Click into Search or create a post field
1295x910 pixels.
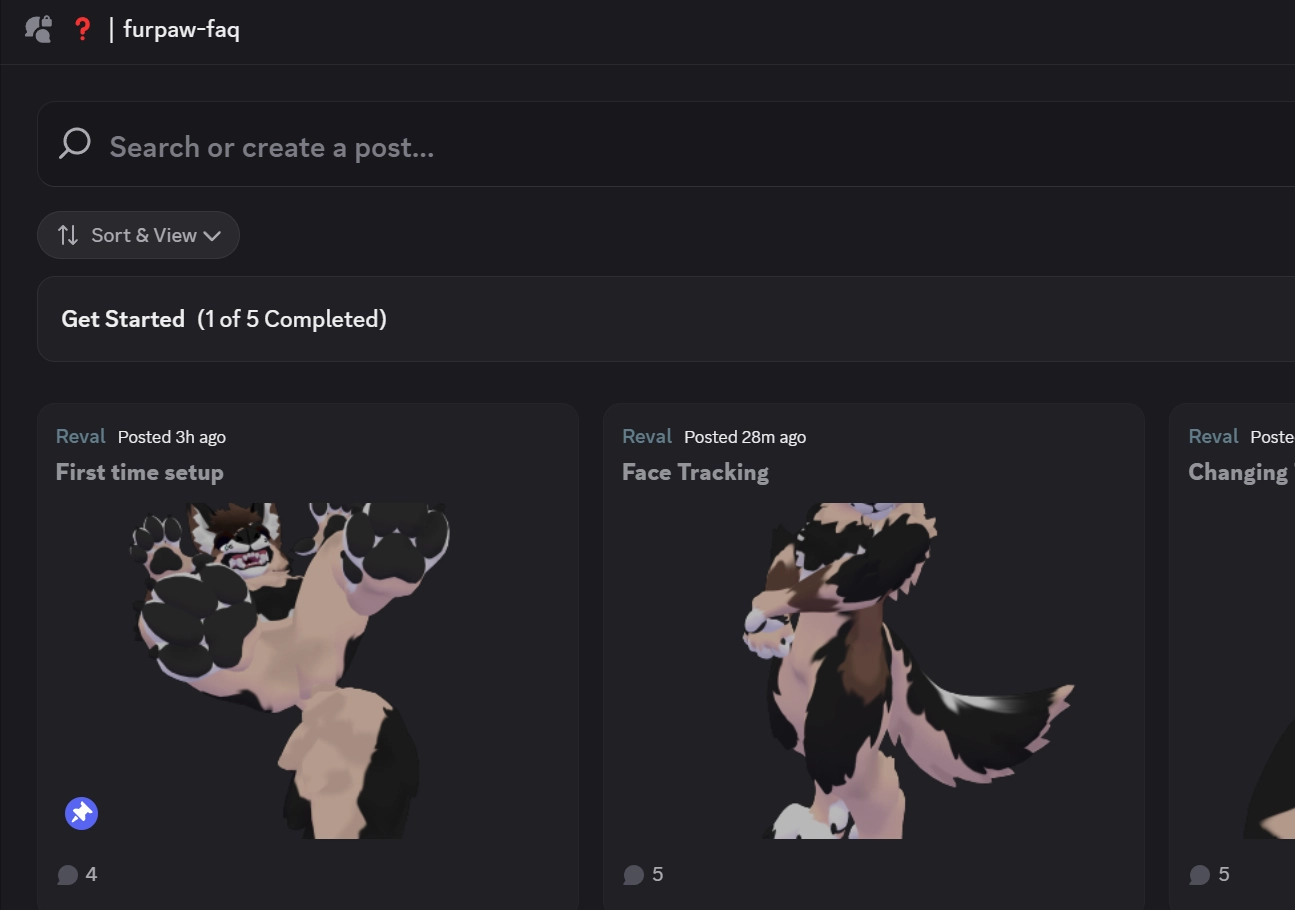[666, 144]
